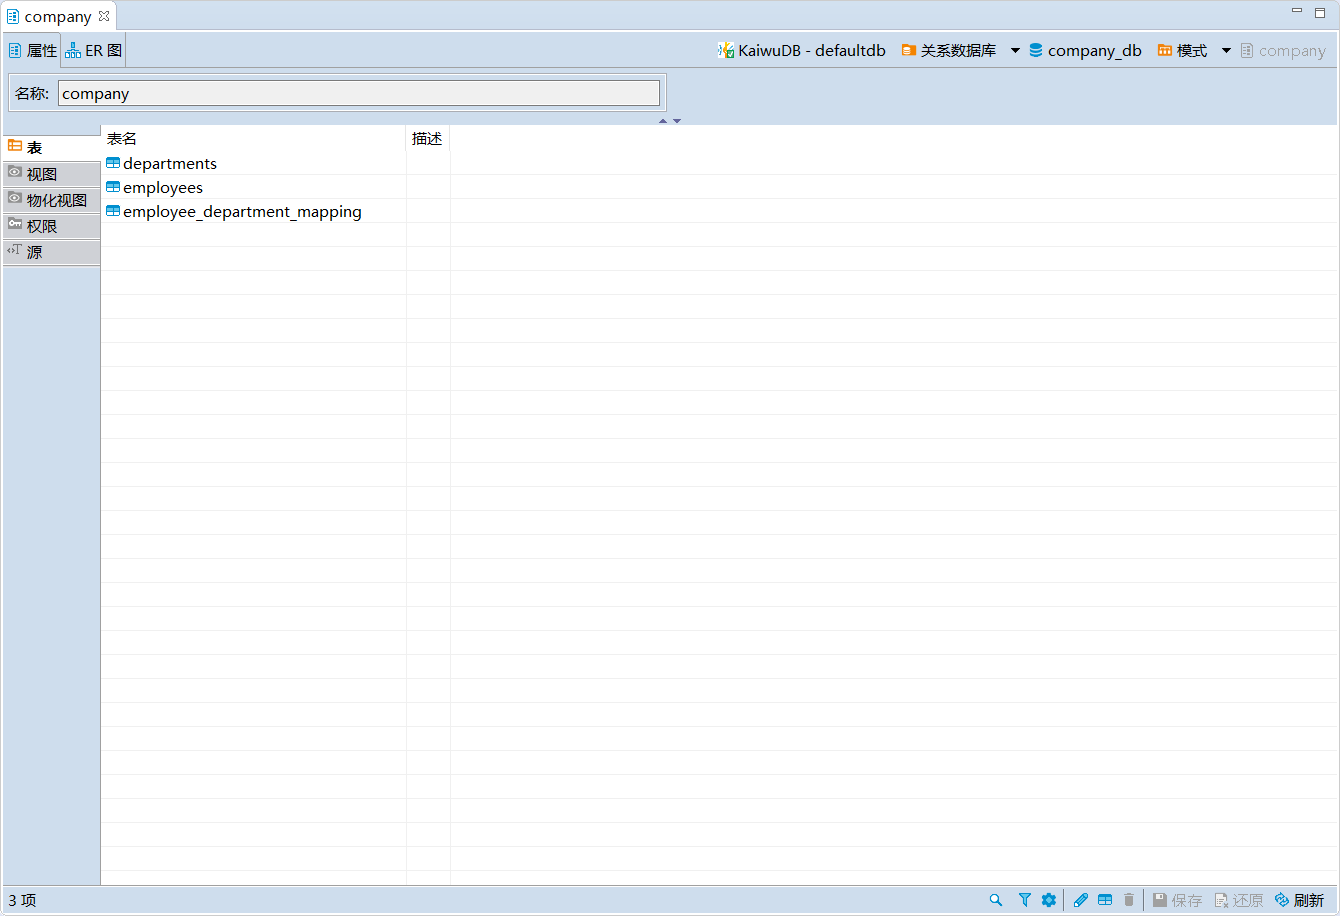Click the 名称 name input field
1340x916 pixels.
358,93
